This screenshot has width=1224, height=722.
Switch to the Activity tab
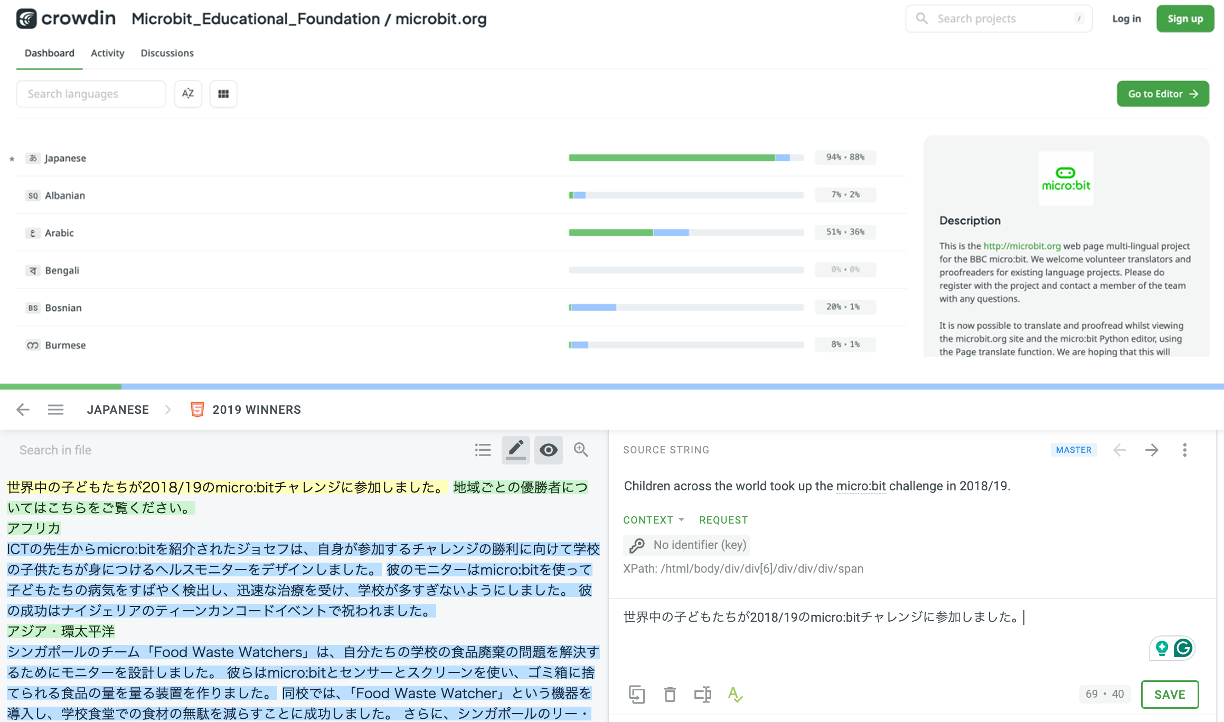pyautogui.click(x=108, y=53)
